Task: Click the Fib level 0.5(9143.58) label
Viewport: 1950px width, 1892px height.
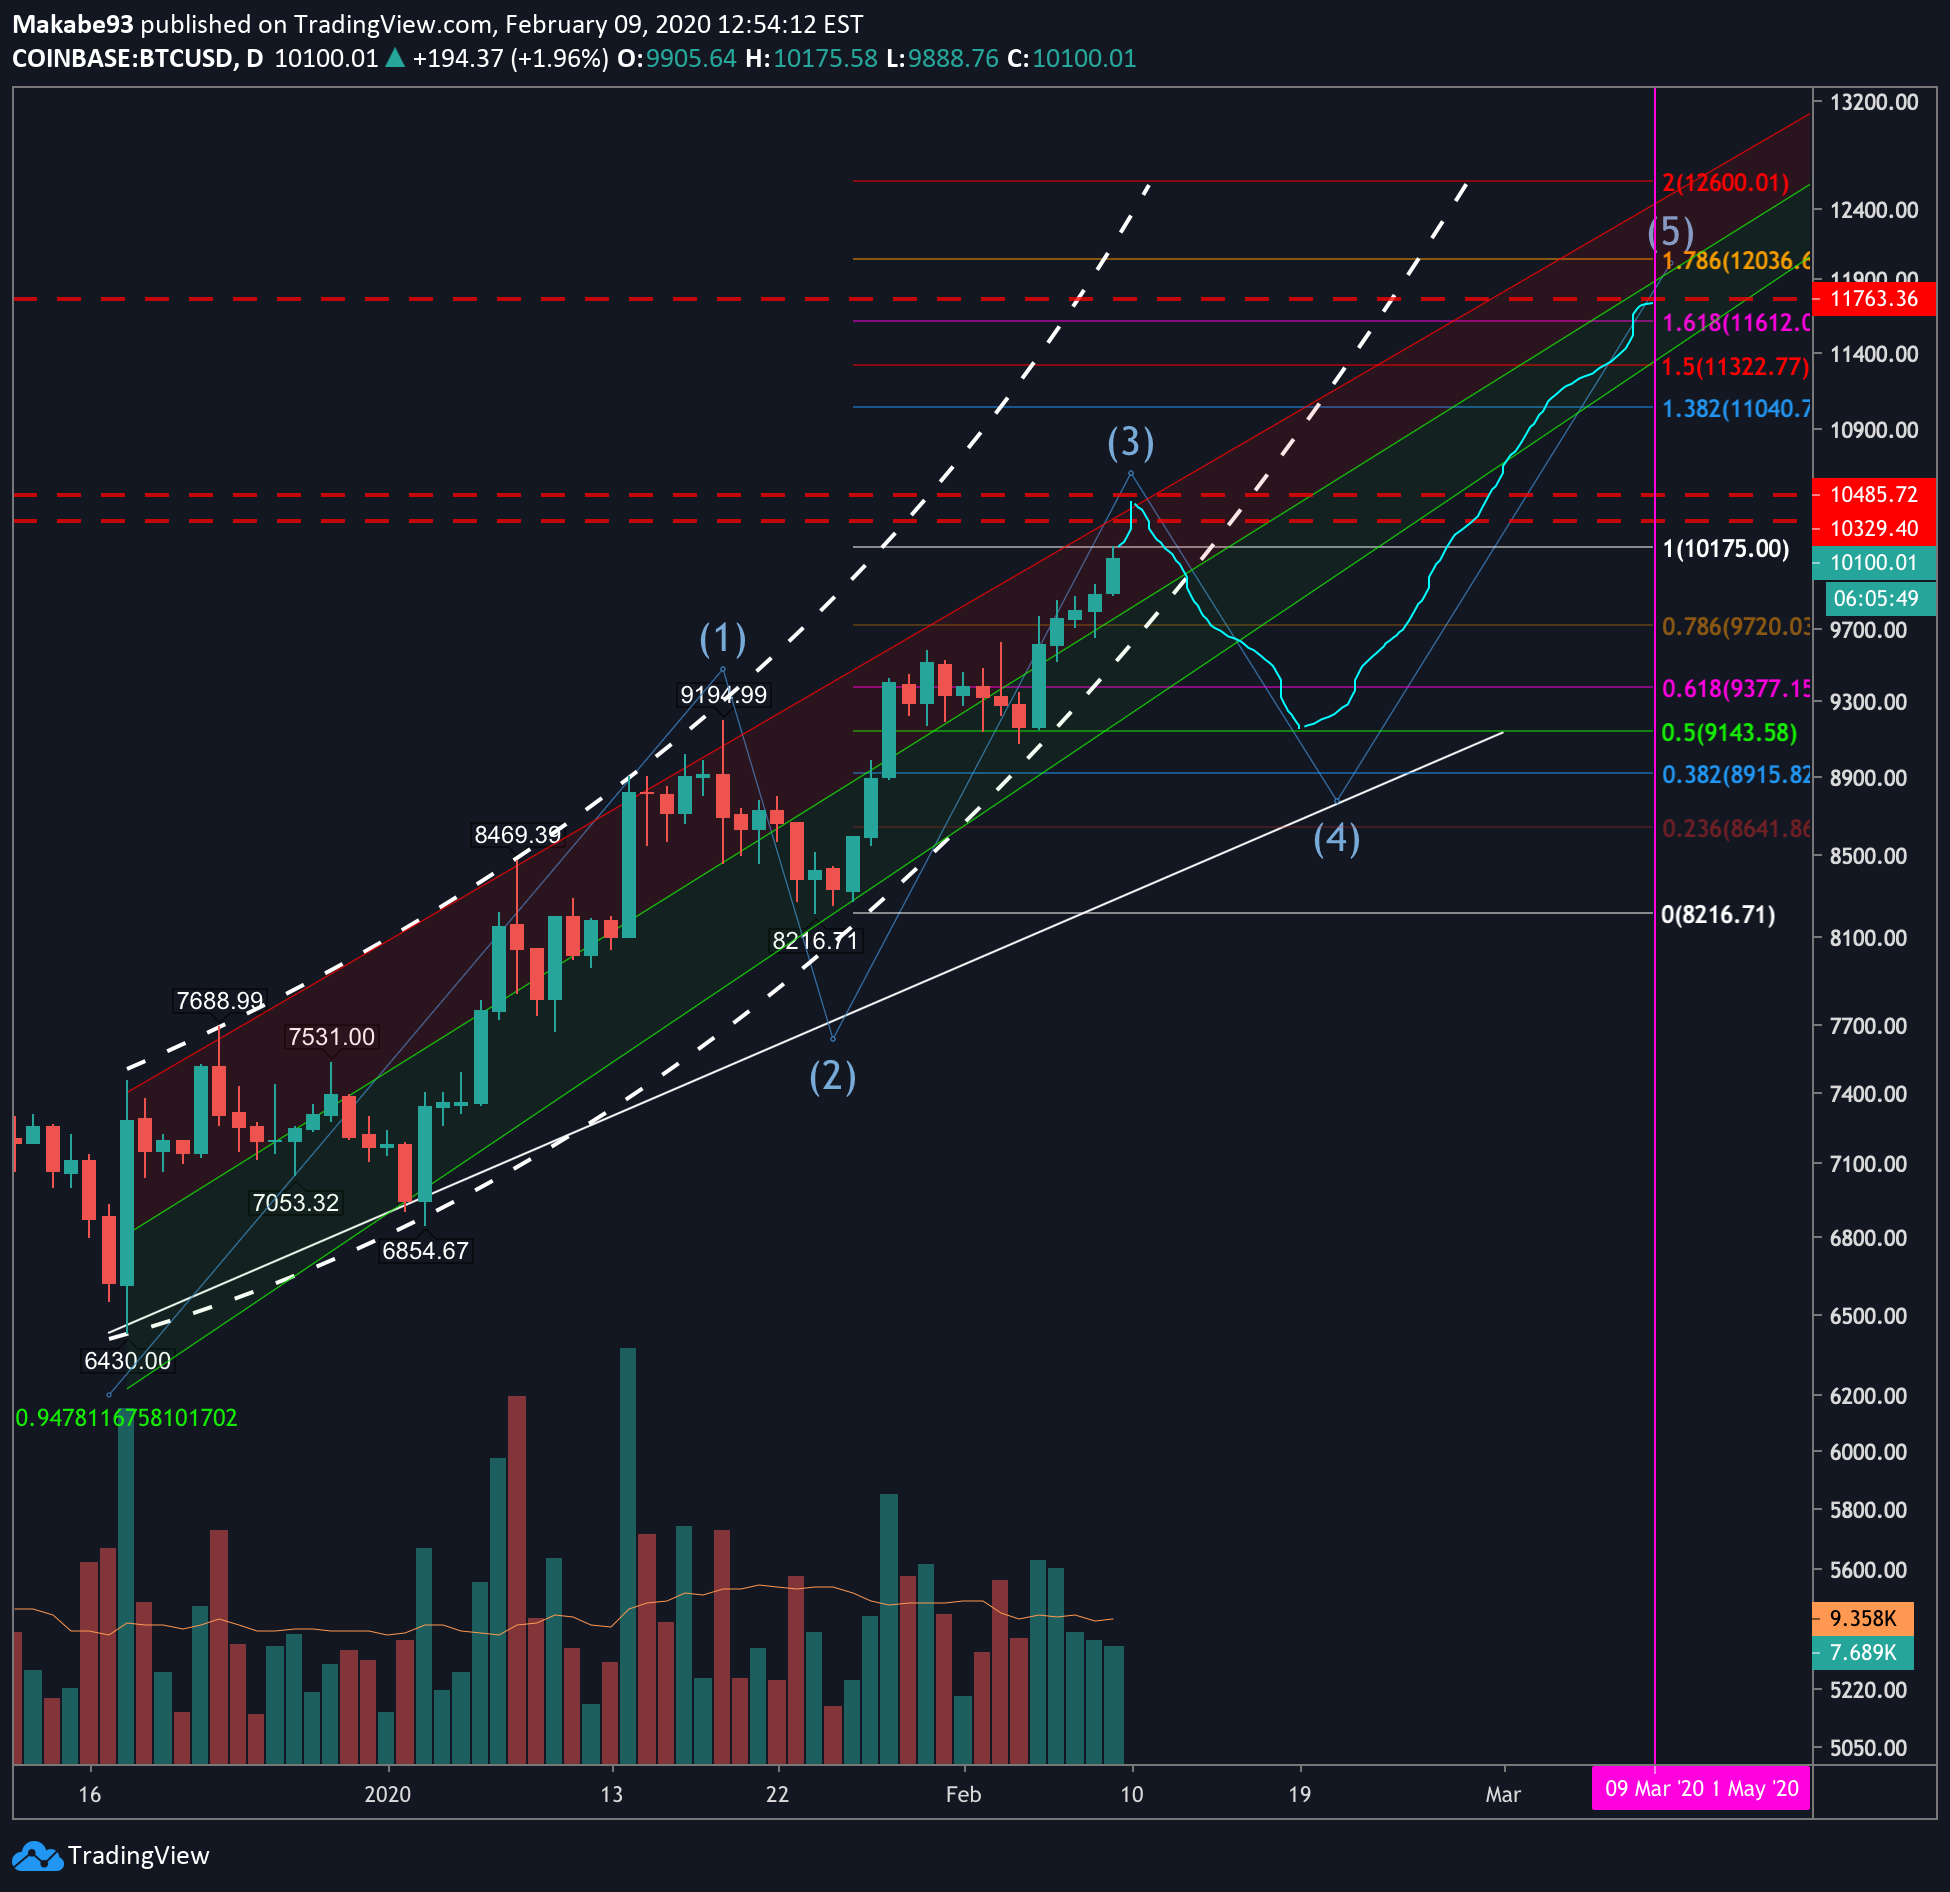Action: 1729,732
